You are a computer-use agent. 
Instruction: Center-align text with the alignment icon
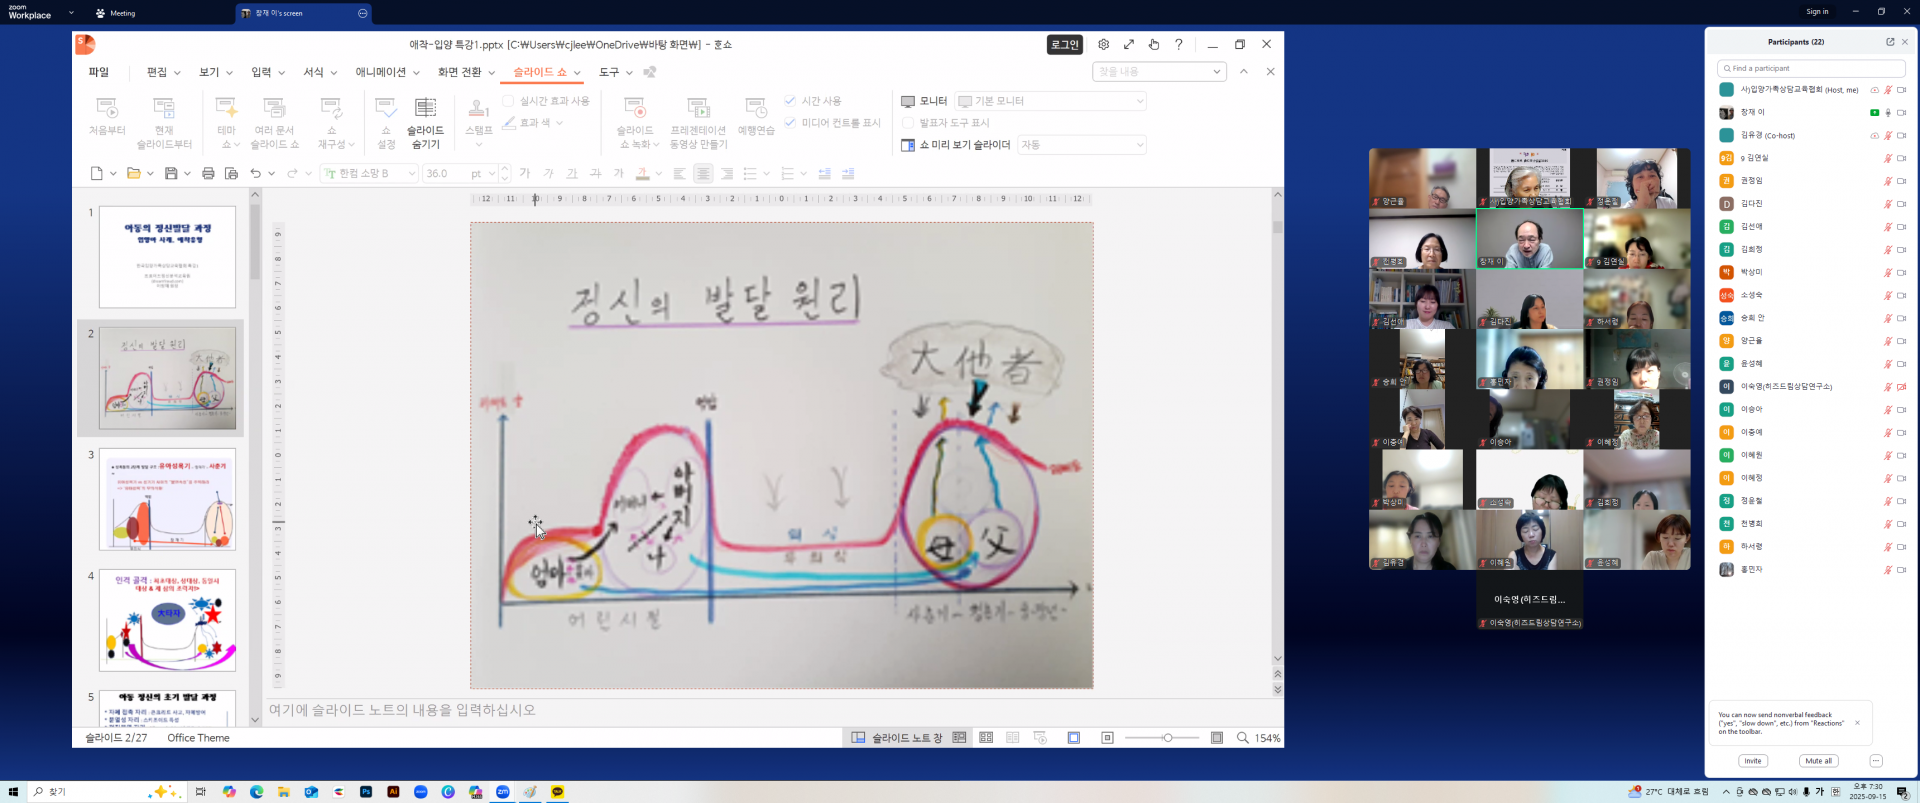tap(703, 173)
